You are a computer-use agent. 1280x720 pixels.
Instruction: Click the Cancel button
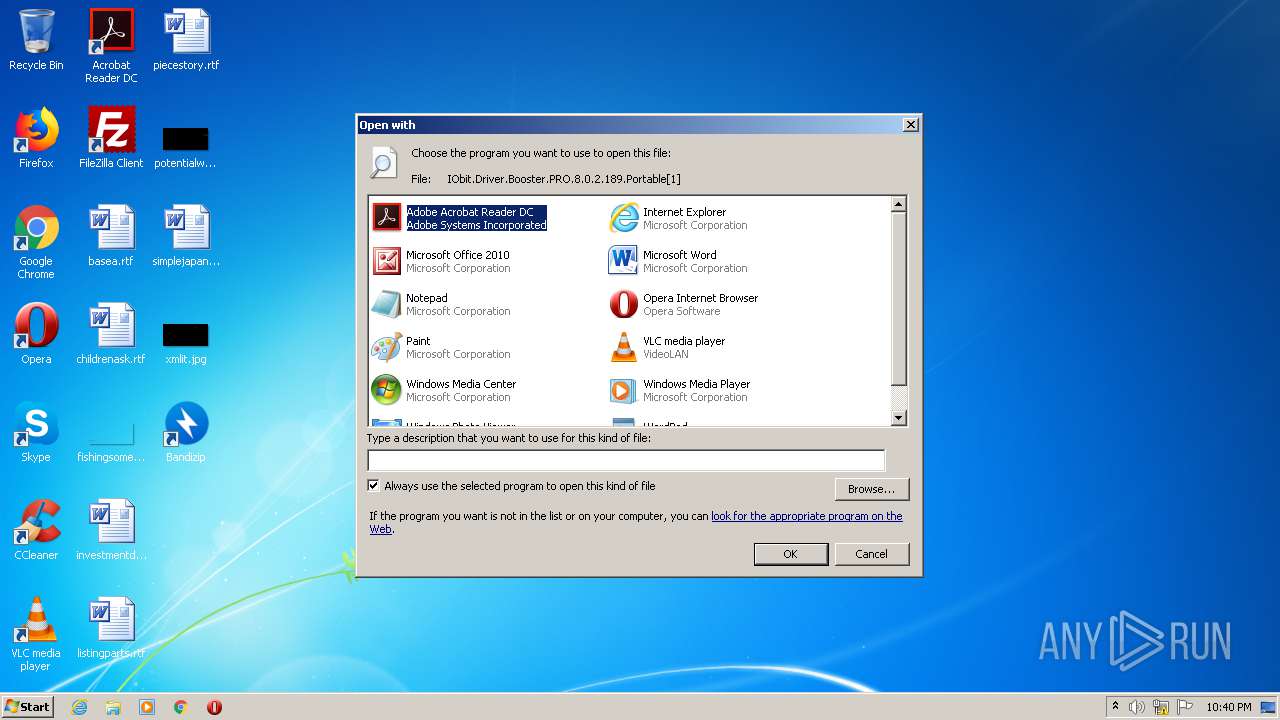871,554
